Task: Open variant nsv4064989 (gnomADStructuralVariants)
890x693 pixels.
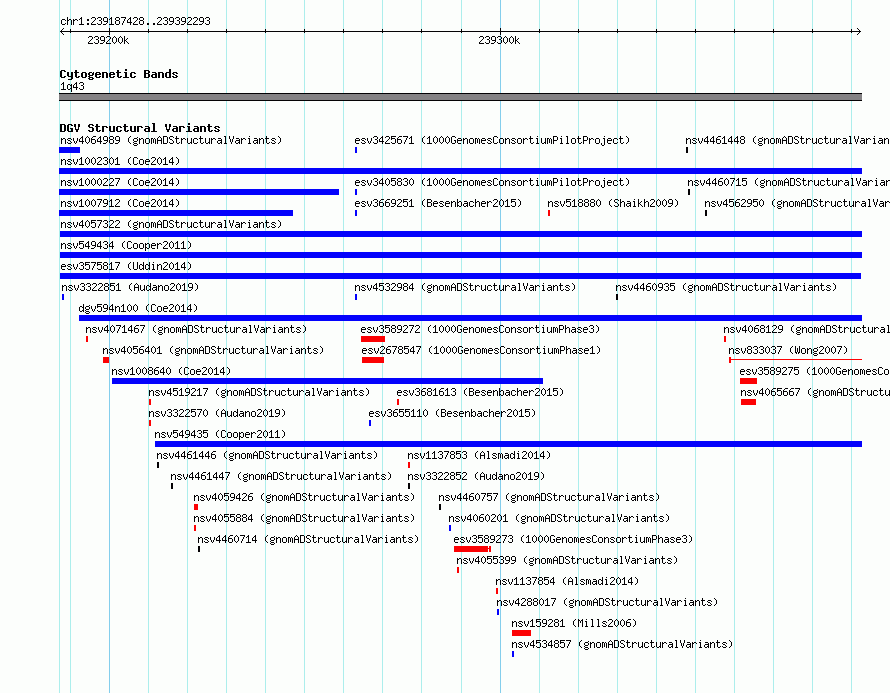Action: point(171,140)
